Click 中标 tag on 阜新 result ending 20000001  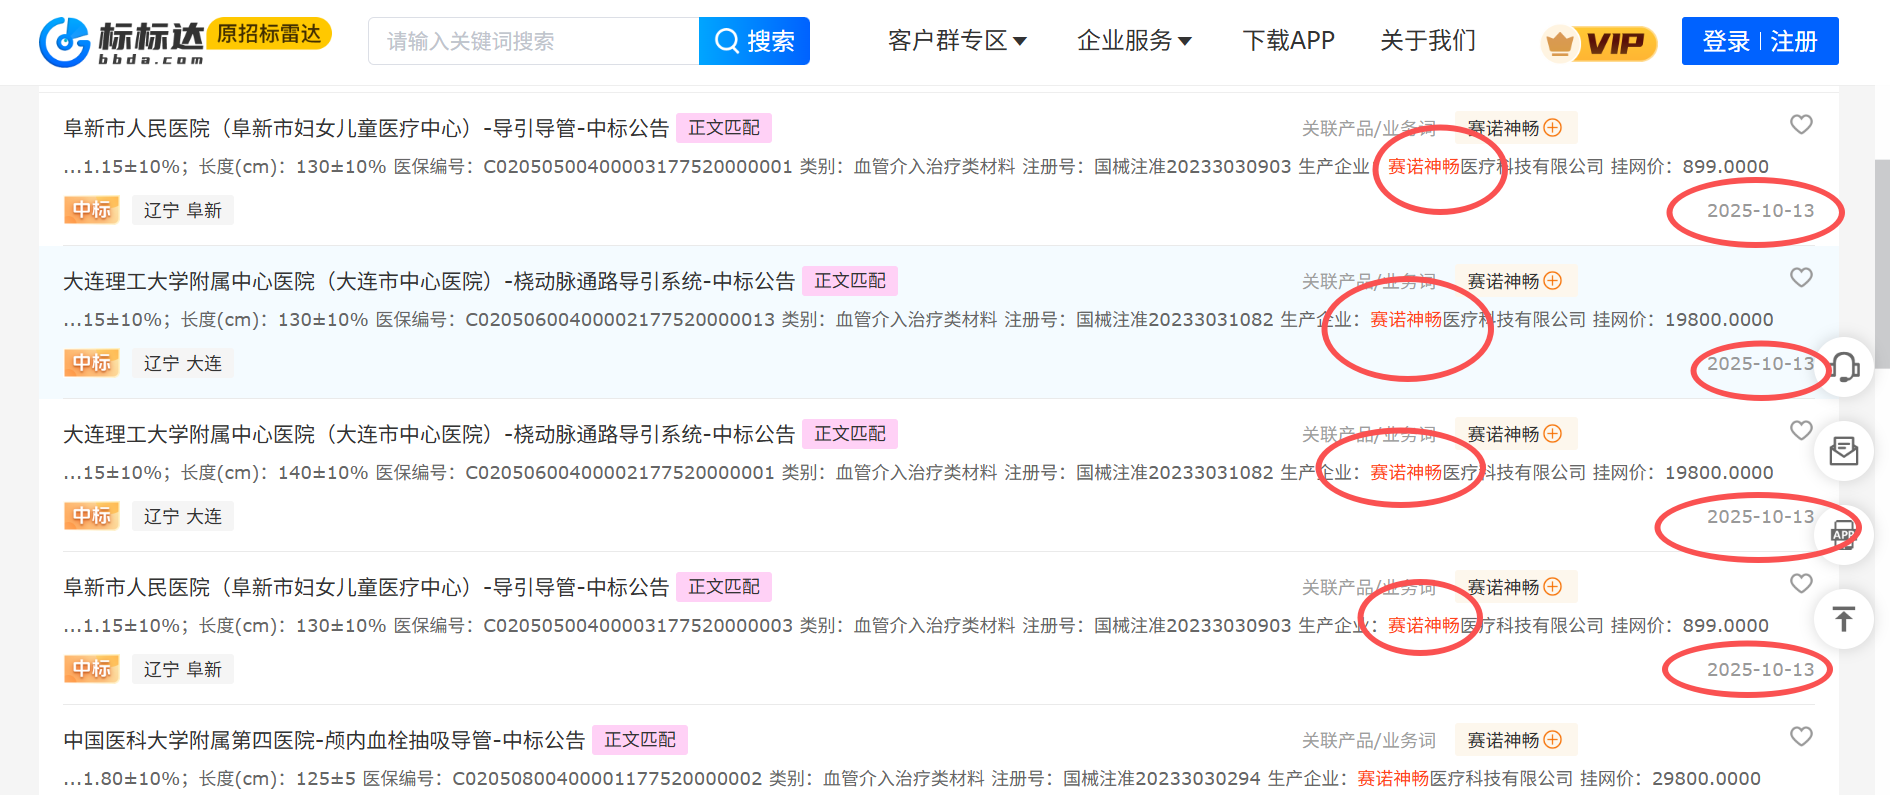[x=92, y=210]
